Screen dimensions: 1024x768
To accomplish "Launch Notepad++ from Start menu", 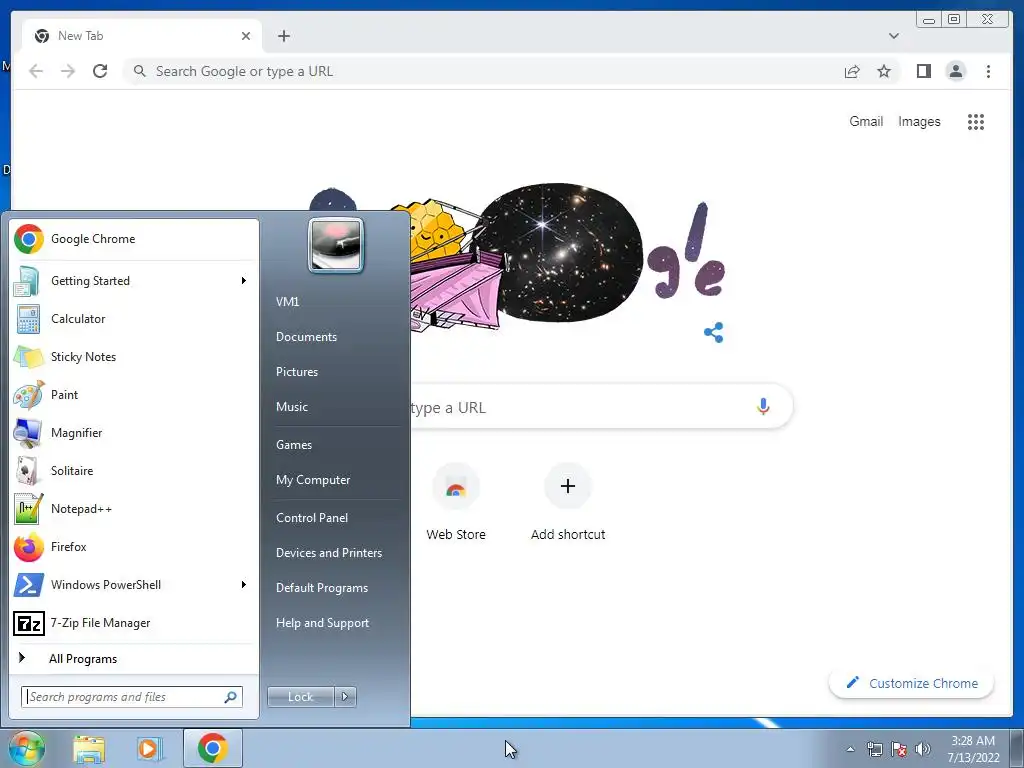I will (134, 509).
